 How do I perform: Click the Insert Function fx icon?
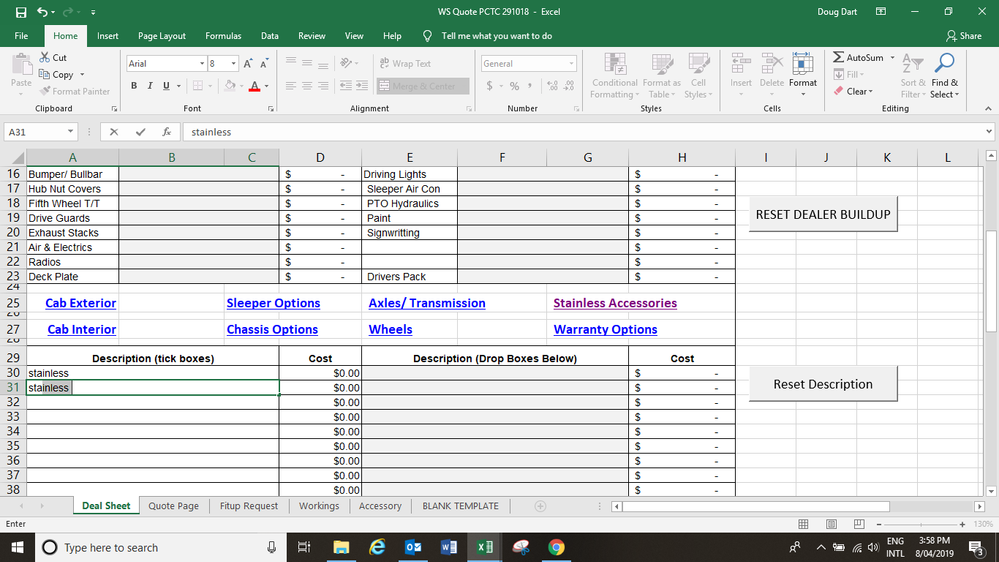click(x=166, y=132)
